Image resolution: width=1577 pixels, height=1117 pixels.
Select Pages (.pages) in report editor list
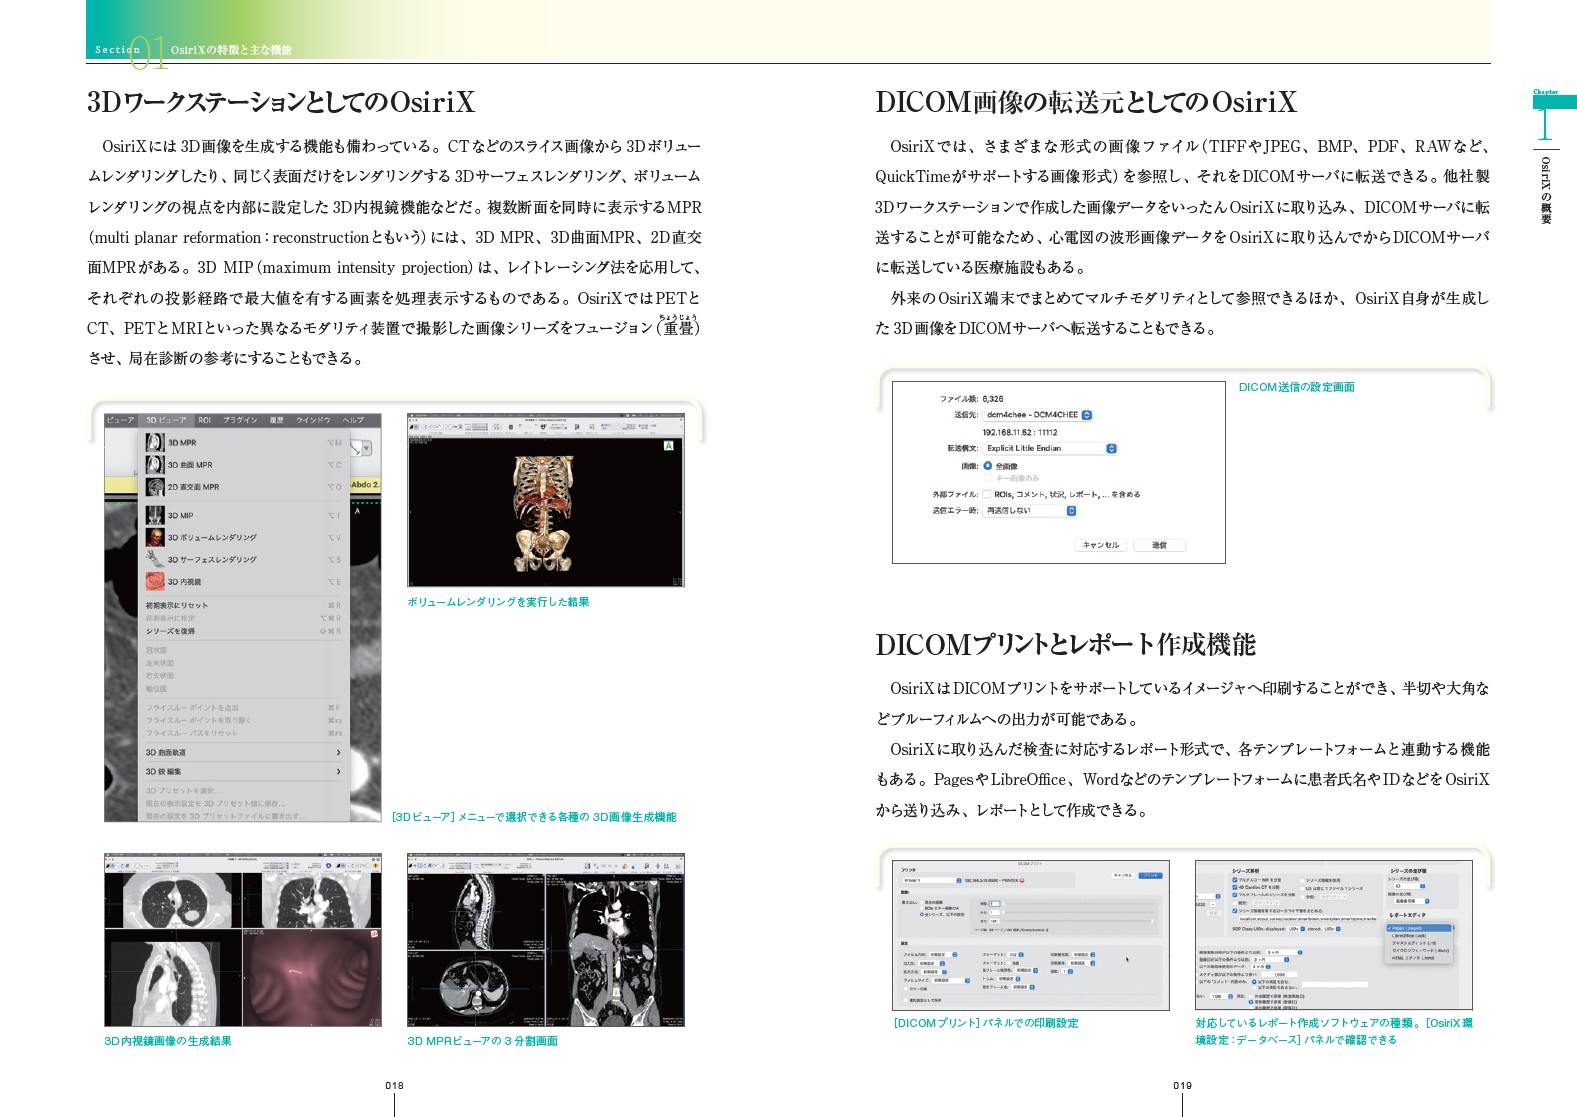click(x=1419, y=928)
